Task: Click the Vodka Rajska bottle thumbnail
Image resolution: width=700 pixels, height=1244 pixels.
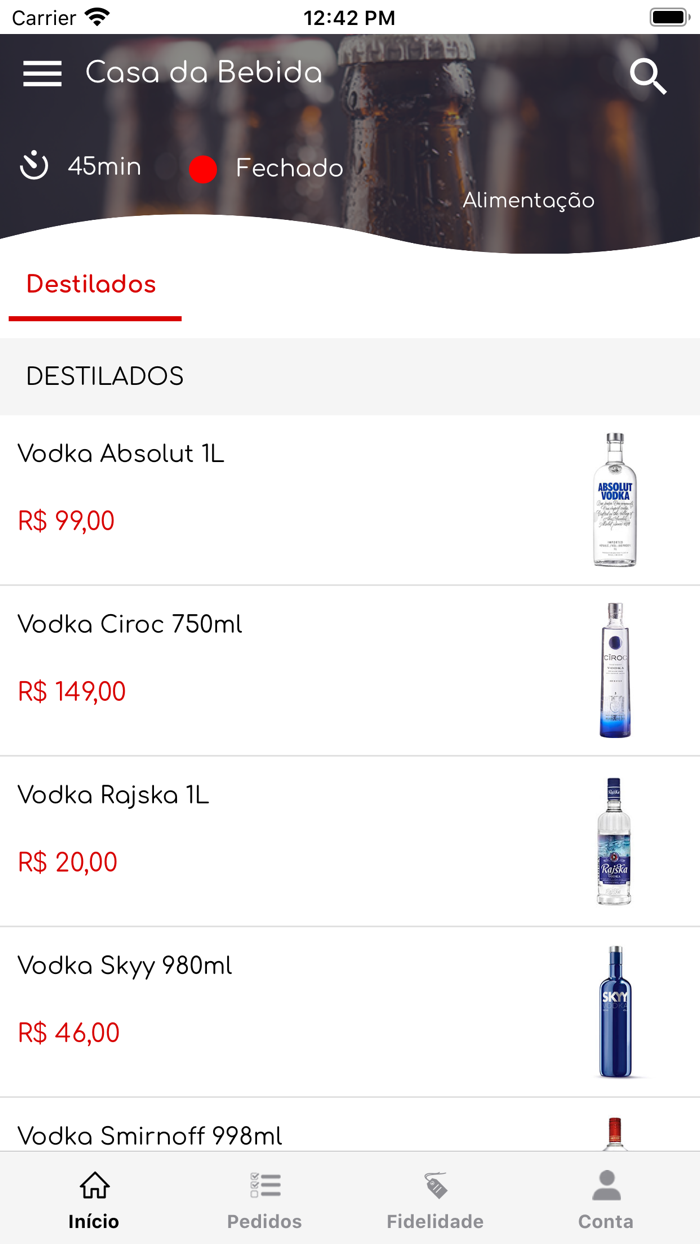Action: pos(614,839)
